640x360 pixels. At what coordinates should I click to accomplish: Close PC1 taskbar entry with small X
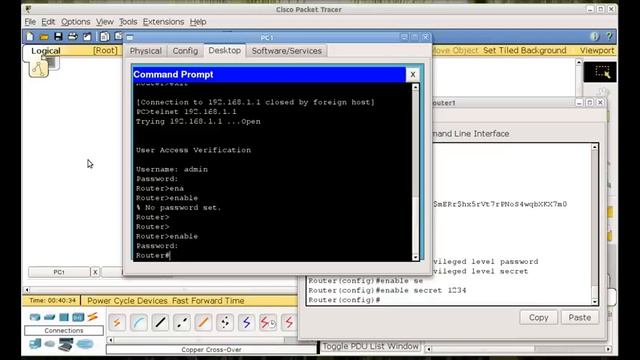[x=95, y=272]
